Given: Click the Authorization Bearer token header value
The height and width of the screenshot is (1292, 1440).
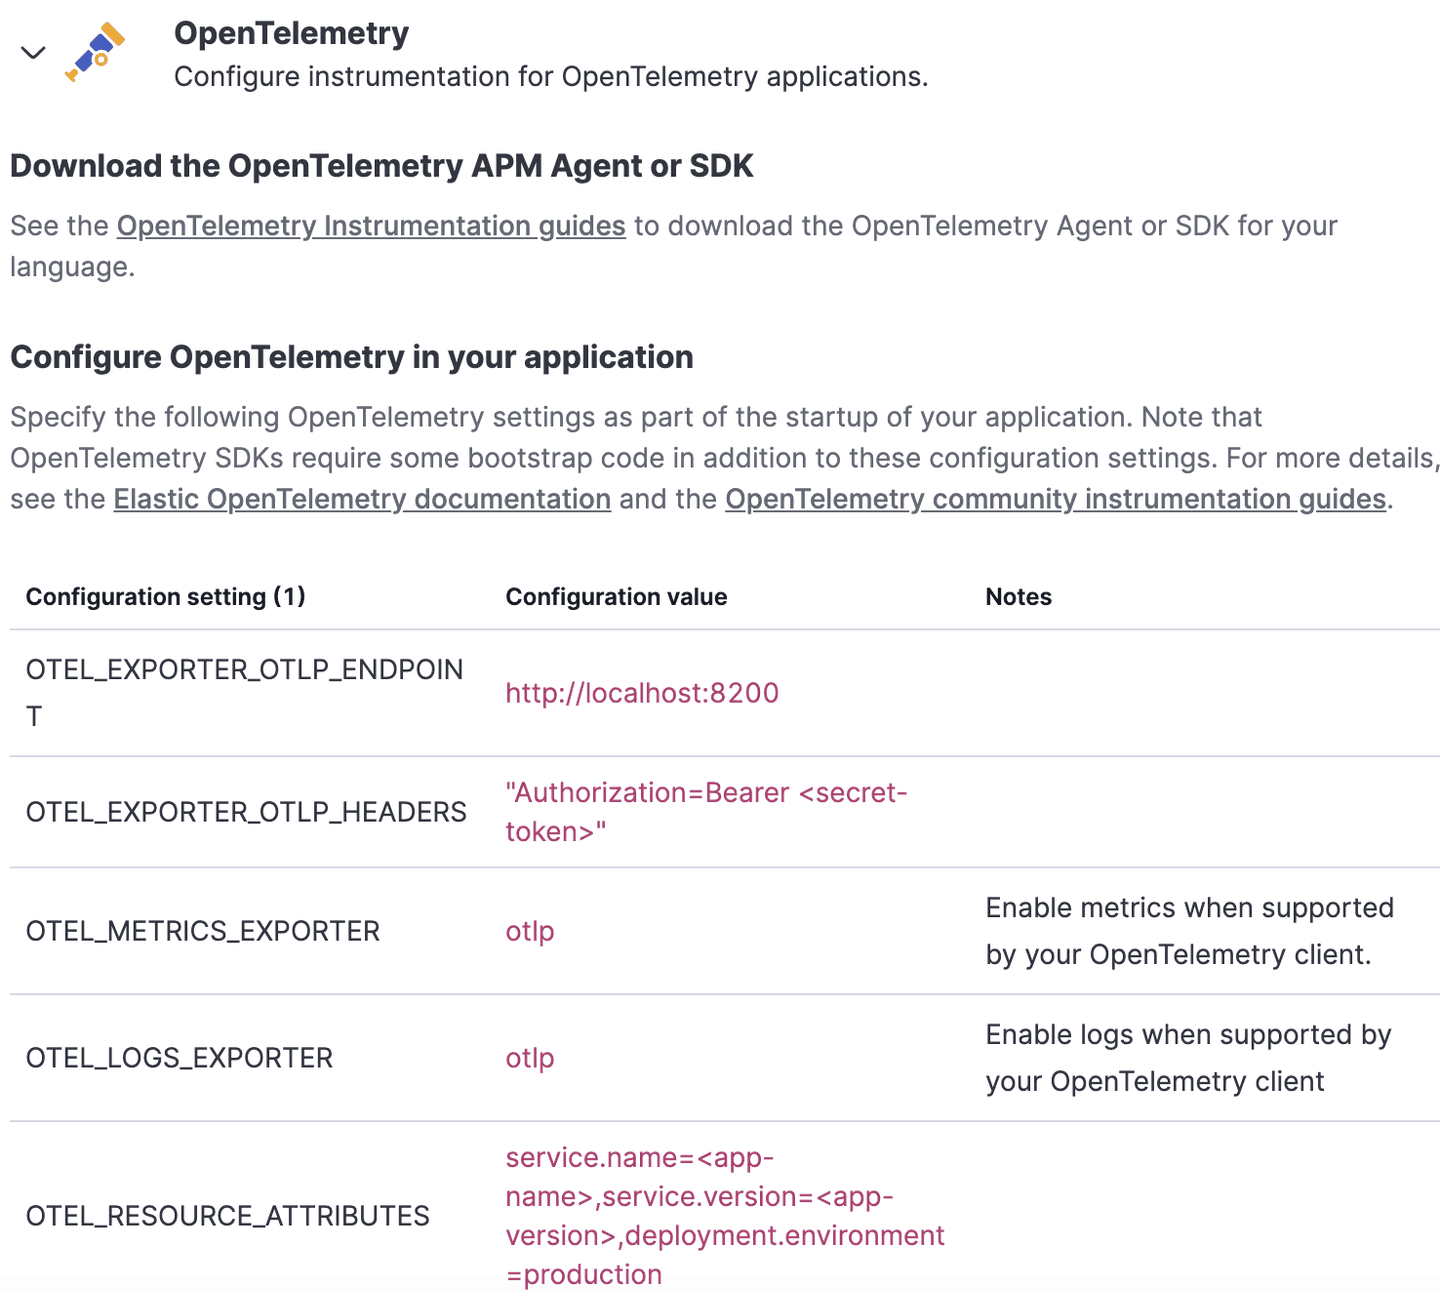Looking at the screenshot, I should pos(706,811).
